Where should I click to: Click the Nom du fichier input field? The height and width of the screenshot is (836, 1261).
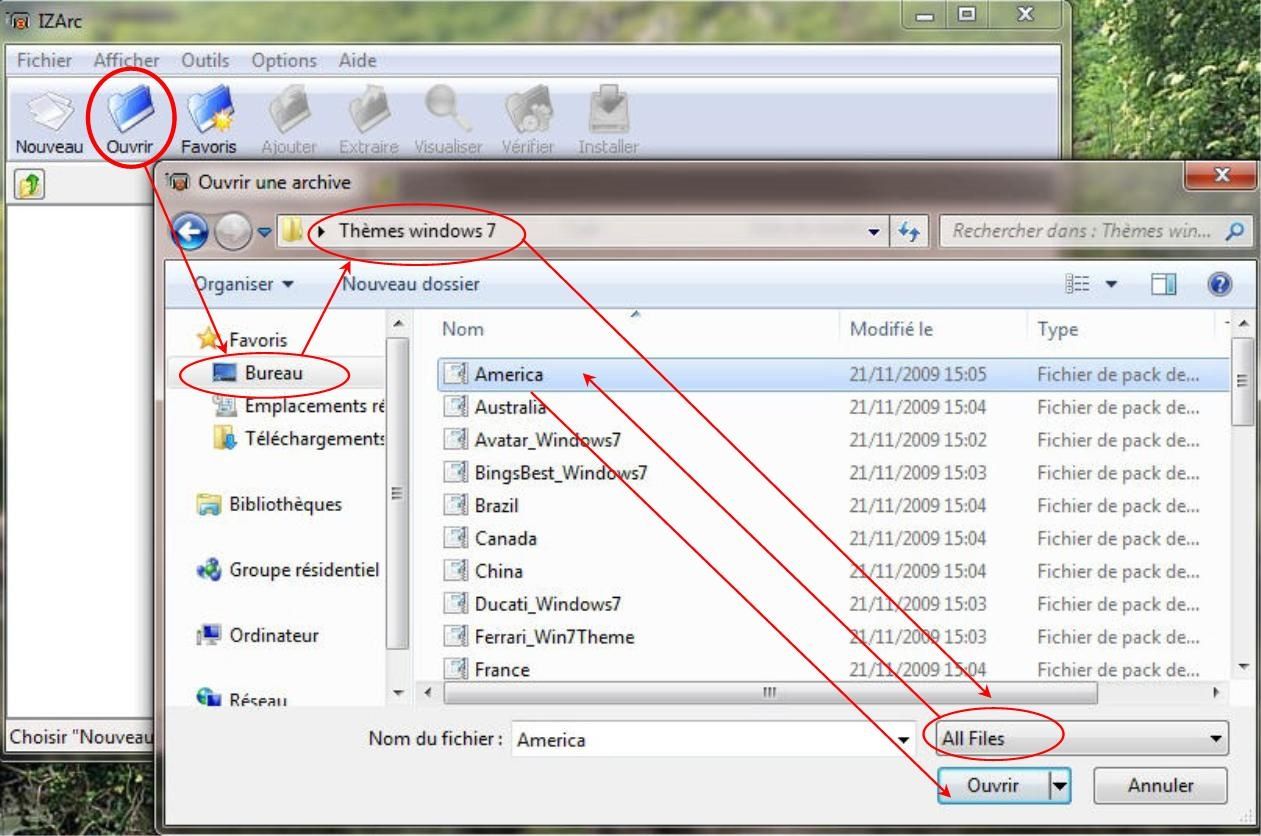tap(703, 740)
